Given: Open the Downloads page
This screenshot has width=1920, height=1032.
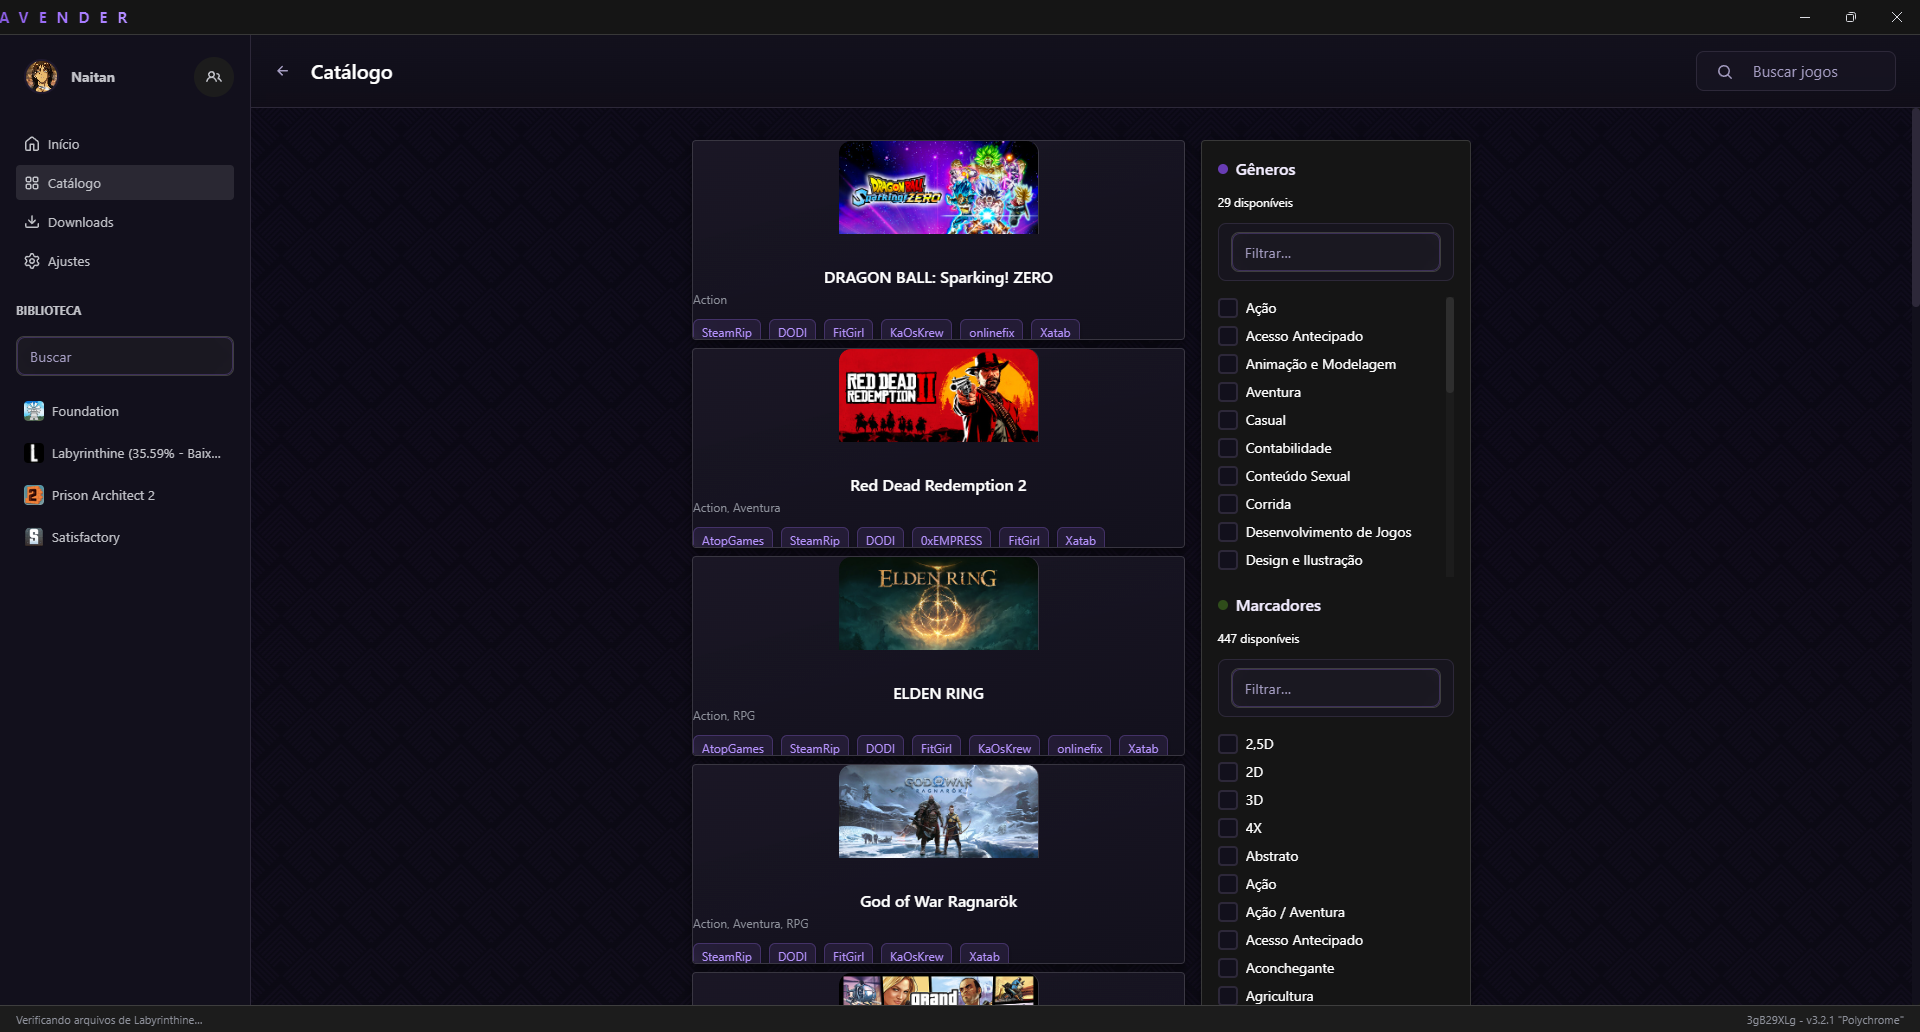Looking at the screenshot, I should click(80, 222).
